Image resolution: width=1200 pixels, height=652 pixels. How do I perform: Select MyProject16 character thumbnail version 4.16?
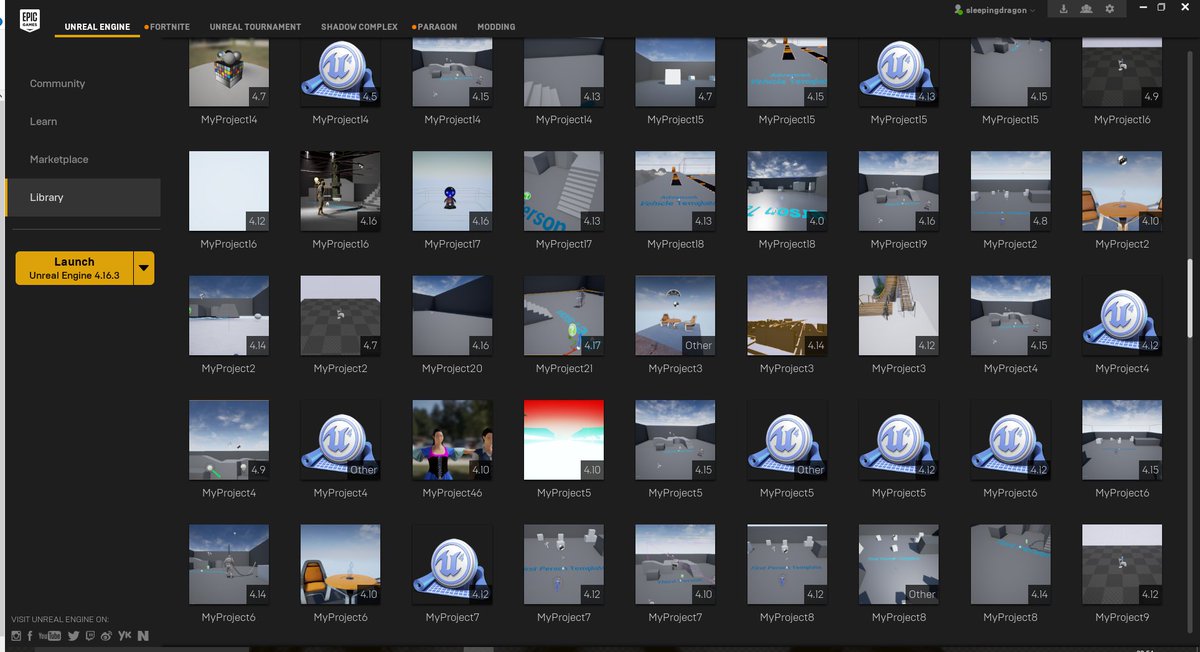[x=340, y=191]
